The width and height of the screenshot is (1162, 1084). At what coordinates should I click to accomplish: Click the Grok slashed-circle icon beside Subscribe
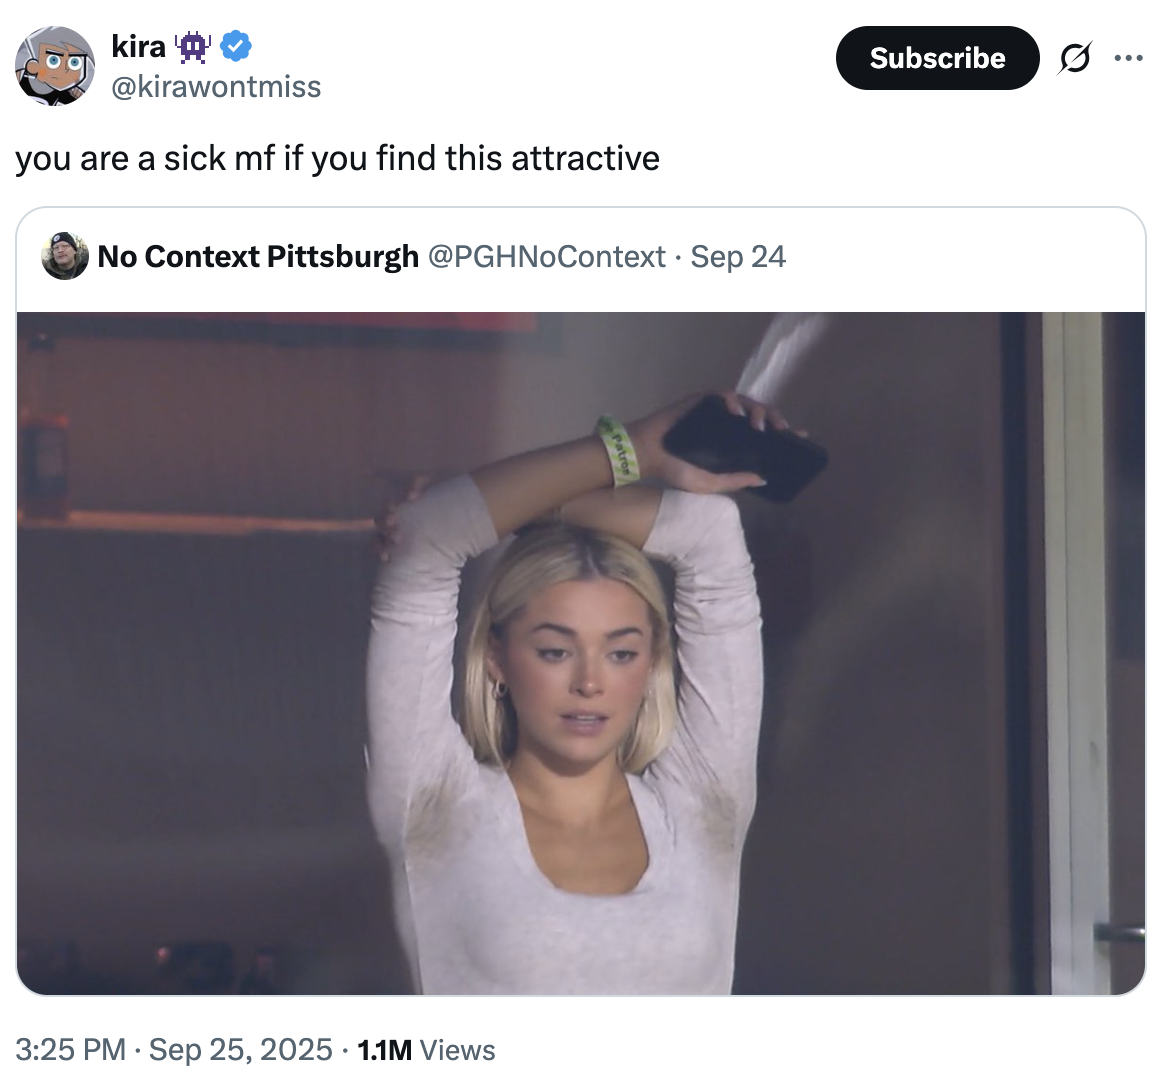click(x=1074, y=59)
